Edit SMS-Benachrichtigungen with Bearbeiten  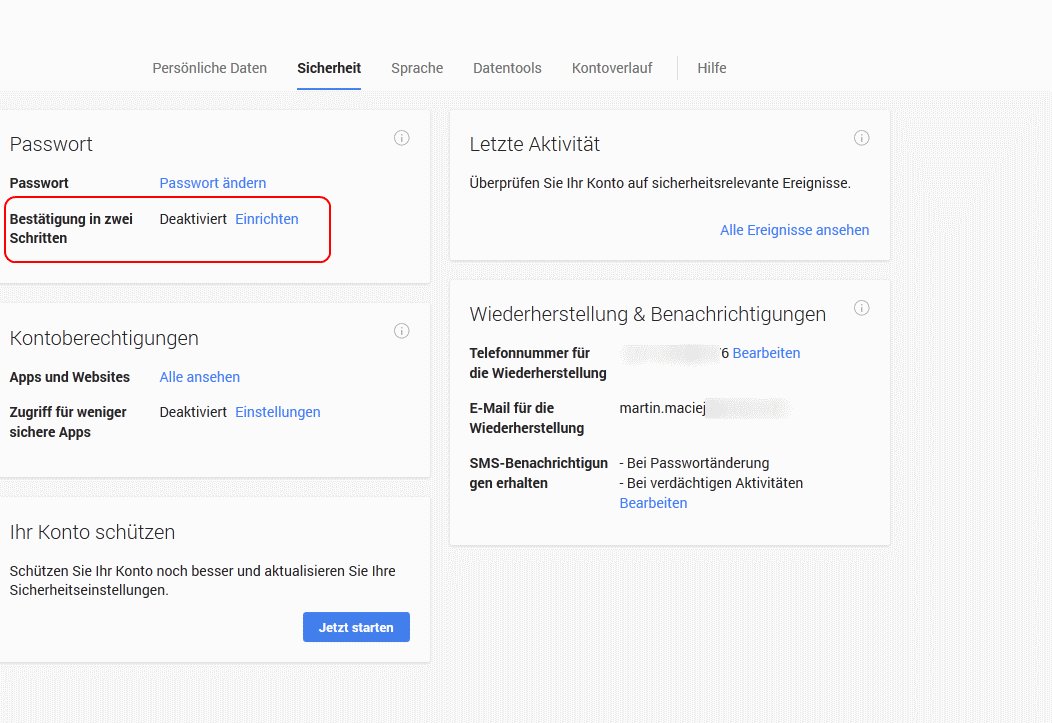click(x=653, y=503)
